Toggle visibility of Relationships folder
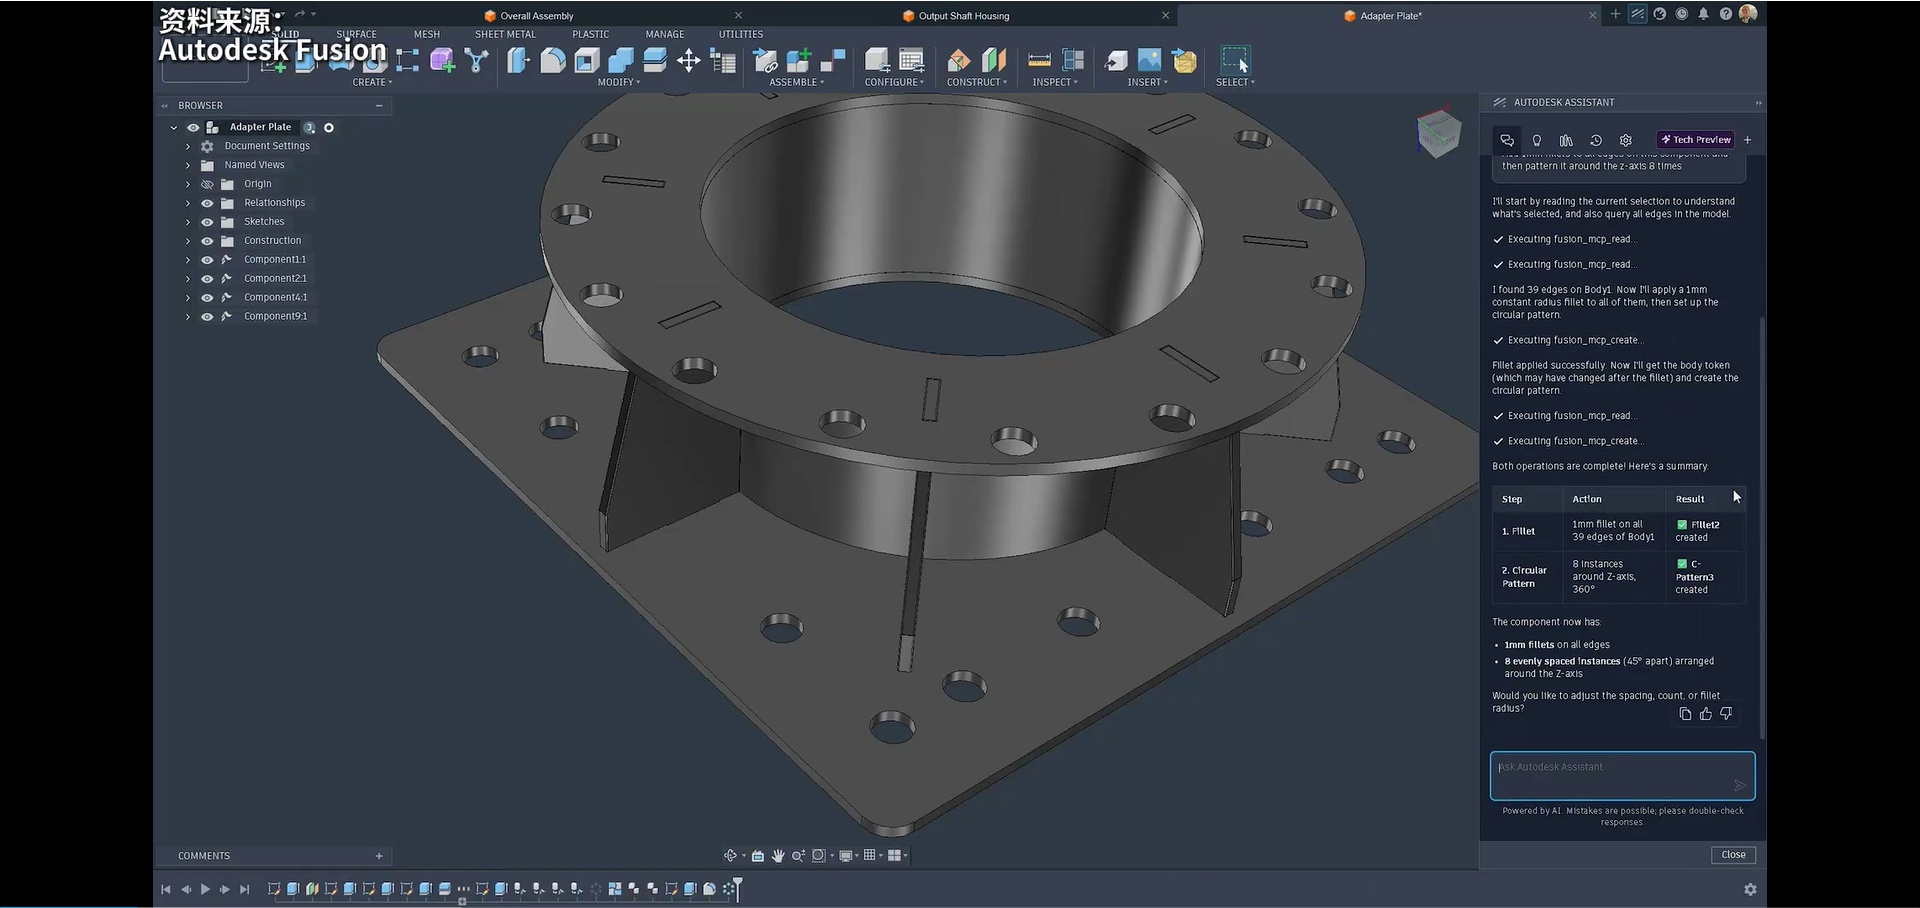Screen dimensions: 1920x908 [207, 203]
